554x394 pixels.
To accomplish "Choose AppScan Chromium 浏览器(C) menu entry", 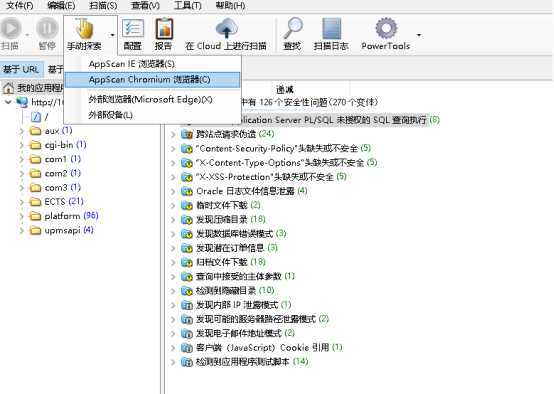I will pos(152,80).
